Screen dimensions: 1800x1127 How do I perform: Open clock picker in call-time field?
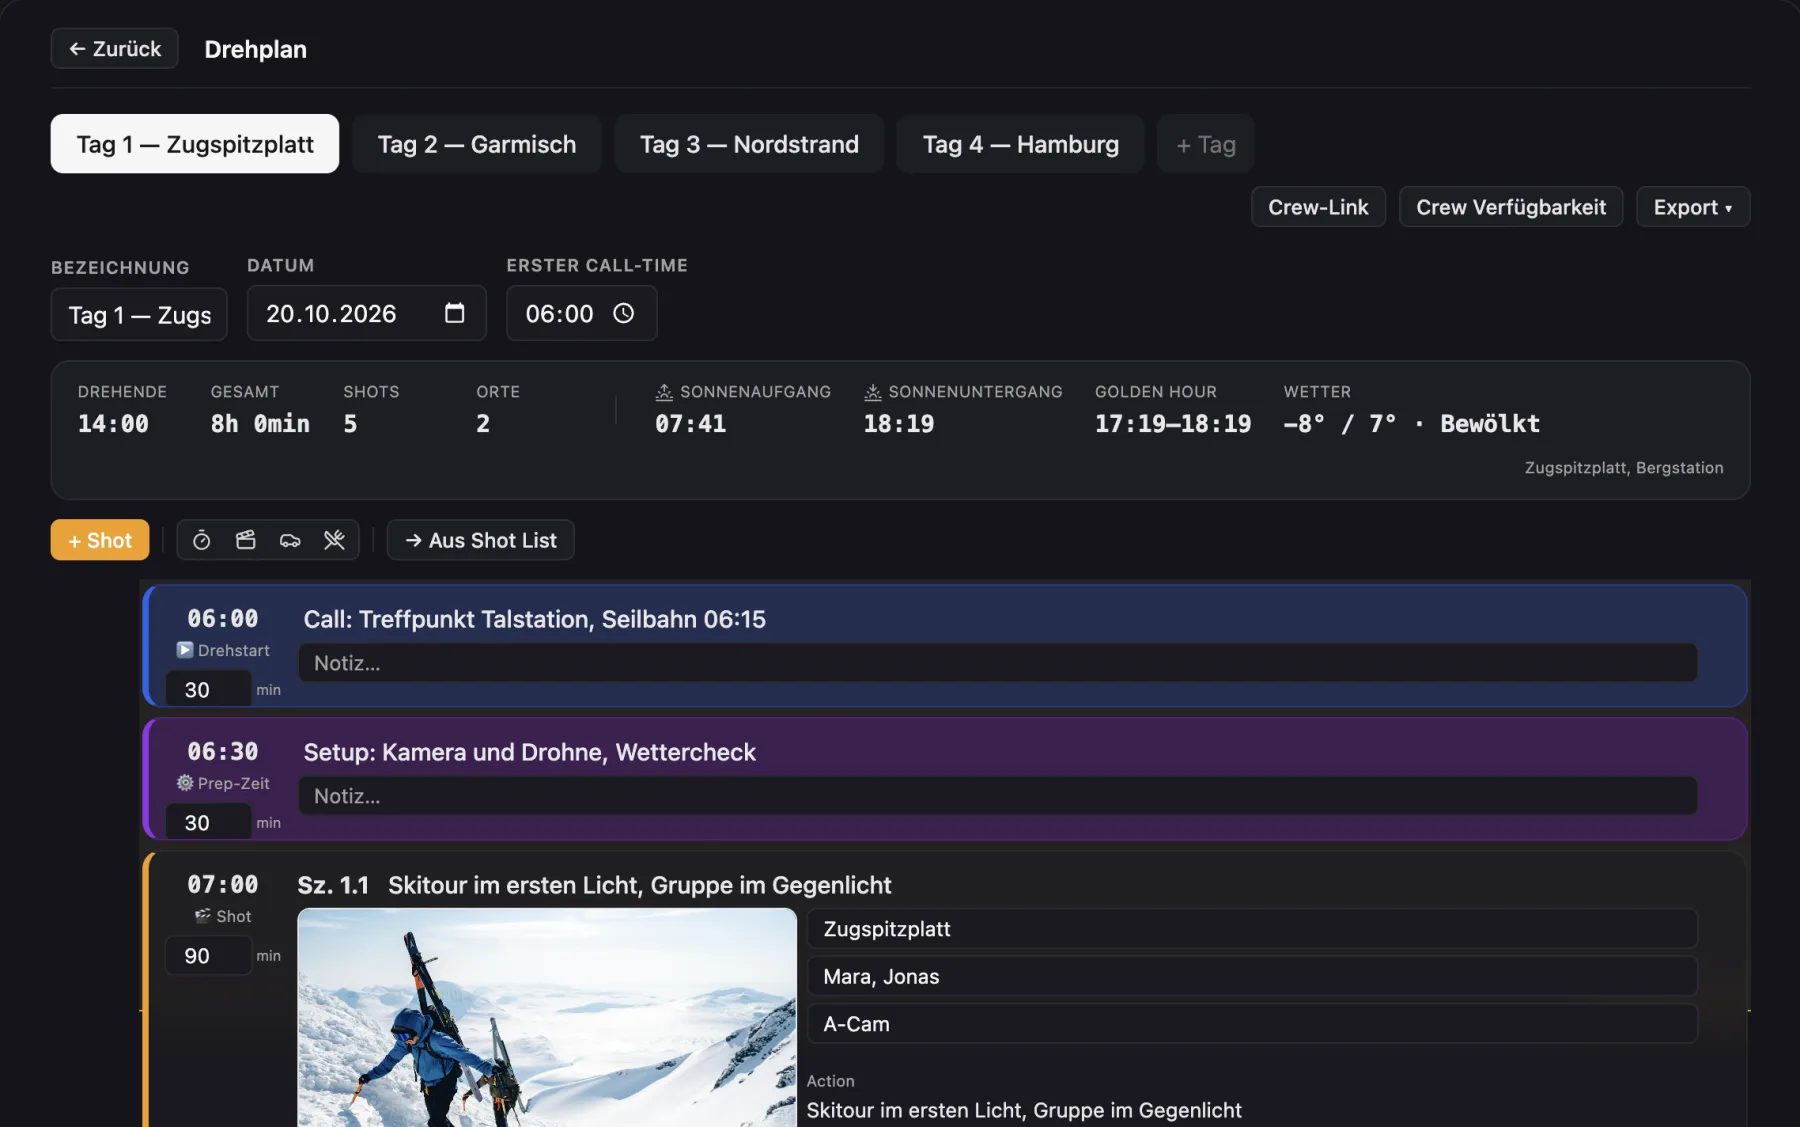[x=623, y=313]
